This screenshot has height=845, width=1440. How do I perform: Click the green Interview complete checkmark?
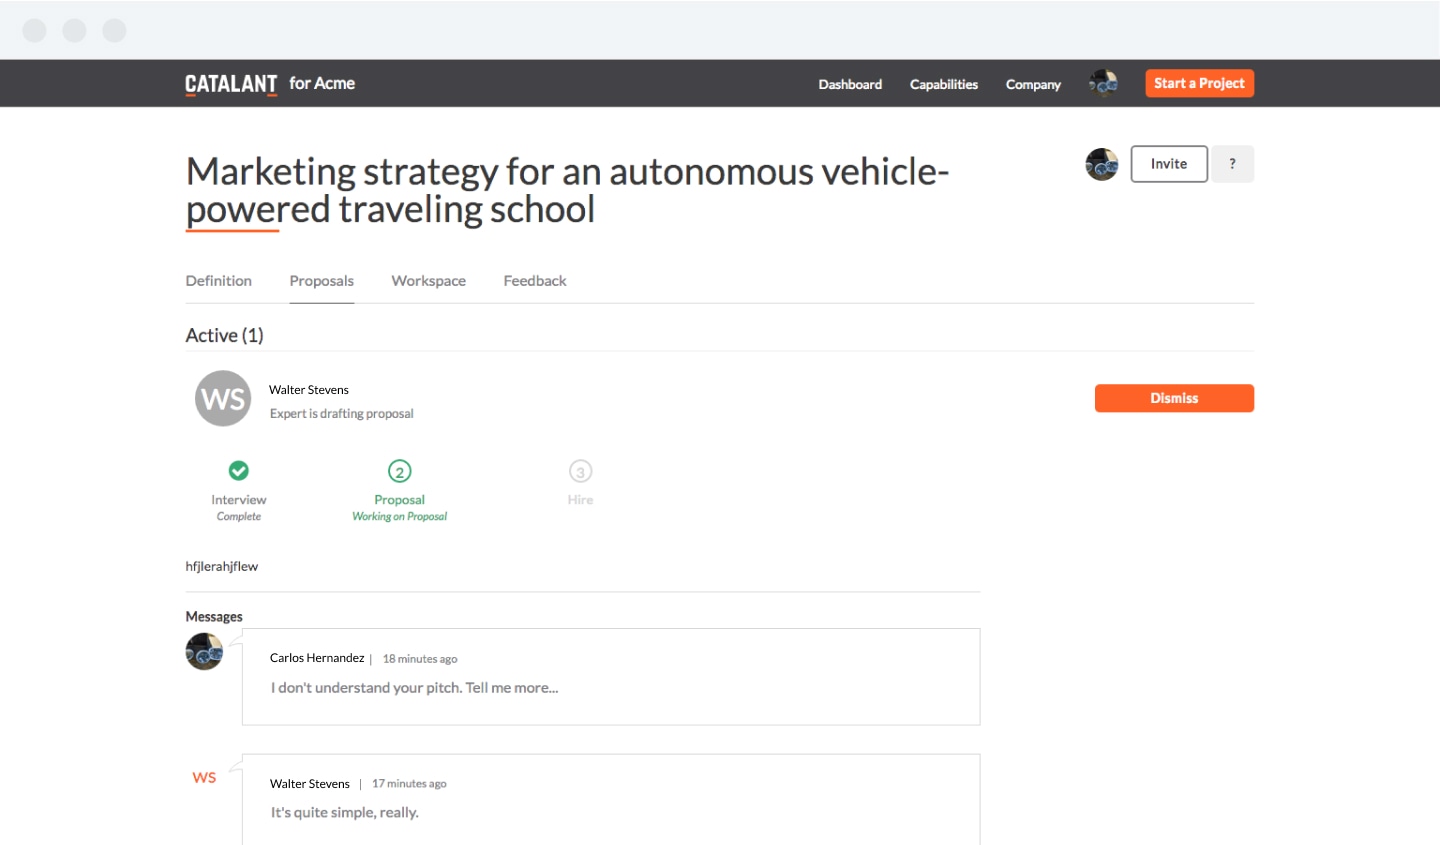coord(239,470)
